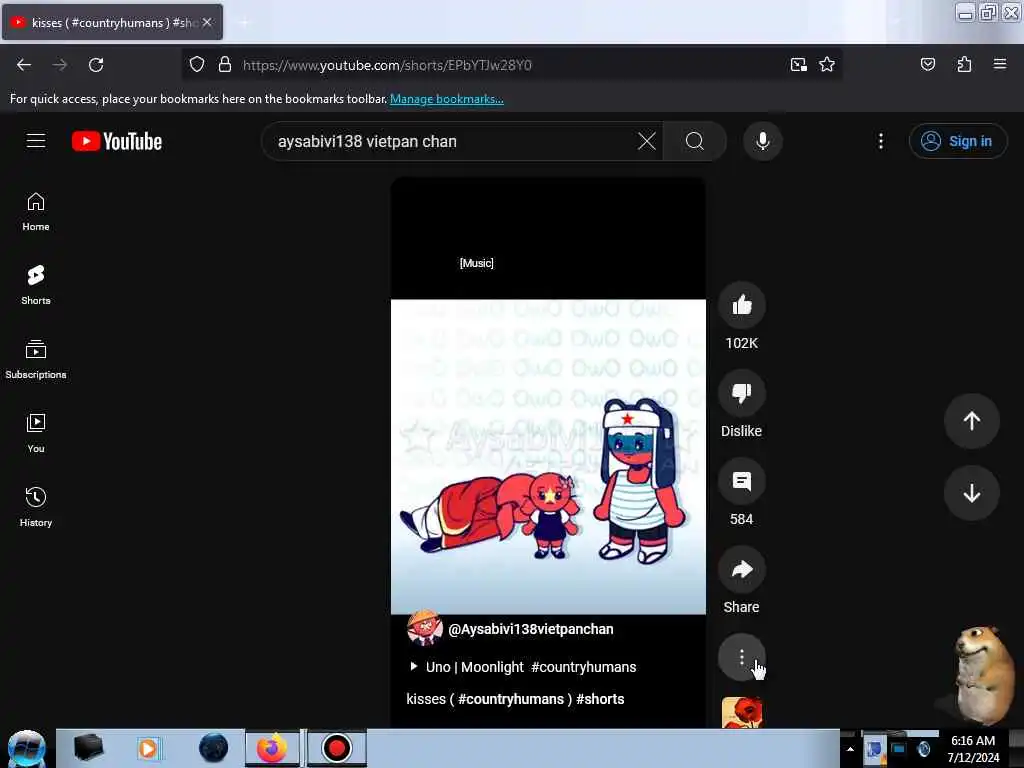Open the @Aysabivi138vietpanchan channel name

[x=531, y=629]
